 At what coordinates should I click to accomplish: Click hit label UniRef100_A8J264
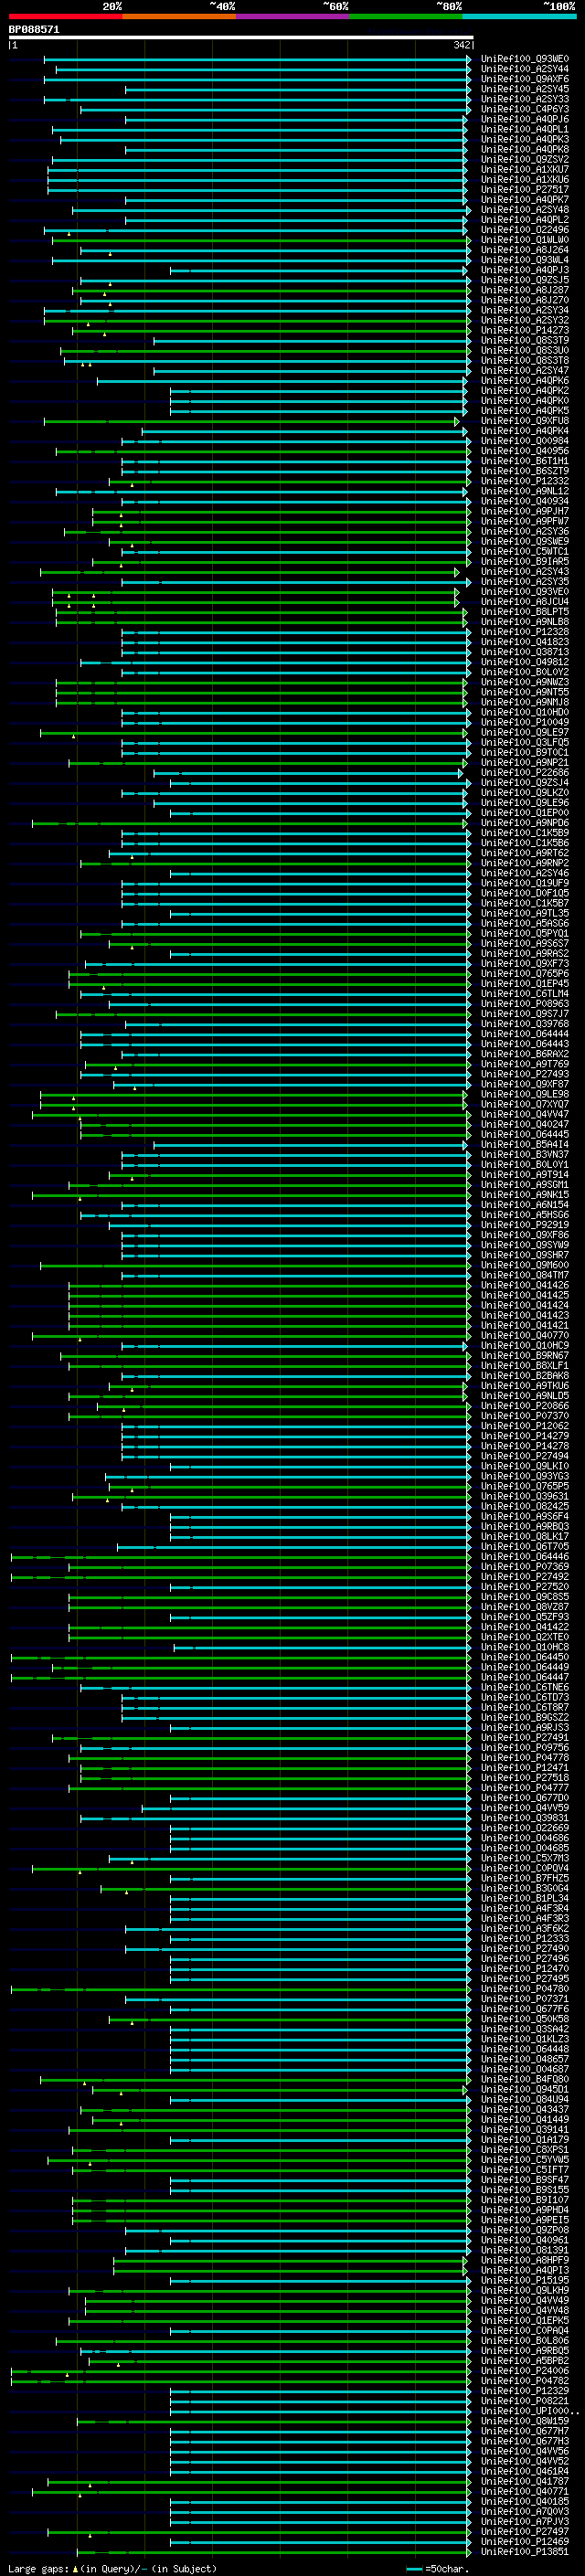tap(525, 250)
